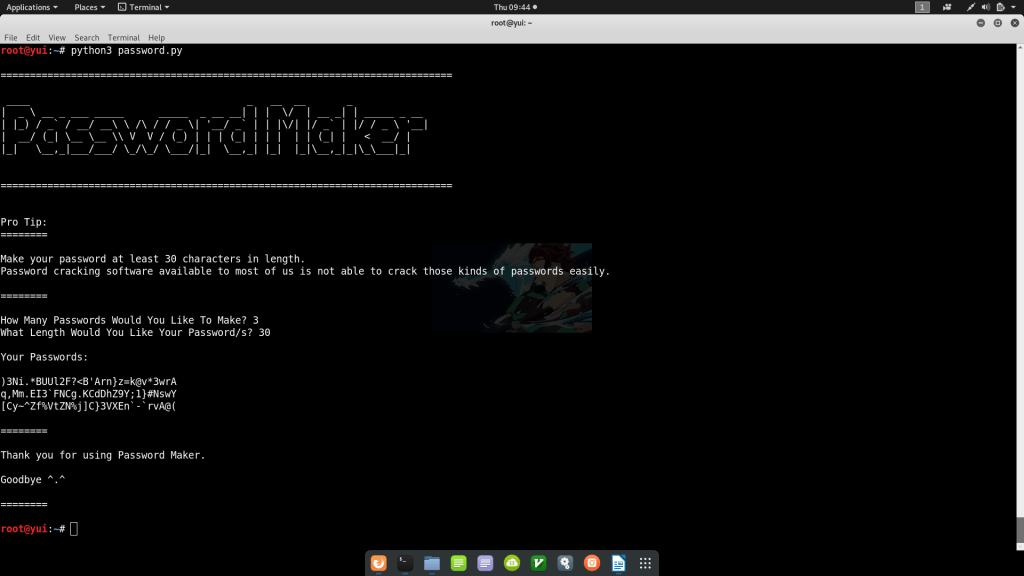
Task: Open the File menu in terminal
Action: click(x=11, y=37)
